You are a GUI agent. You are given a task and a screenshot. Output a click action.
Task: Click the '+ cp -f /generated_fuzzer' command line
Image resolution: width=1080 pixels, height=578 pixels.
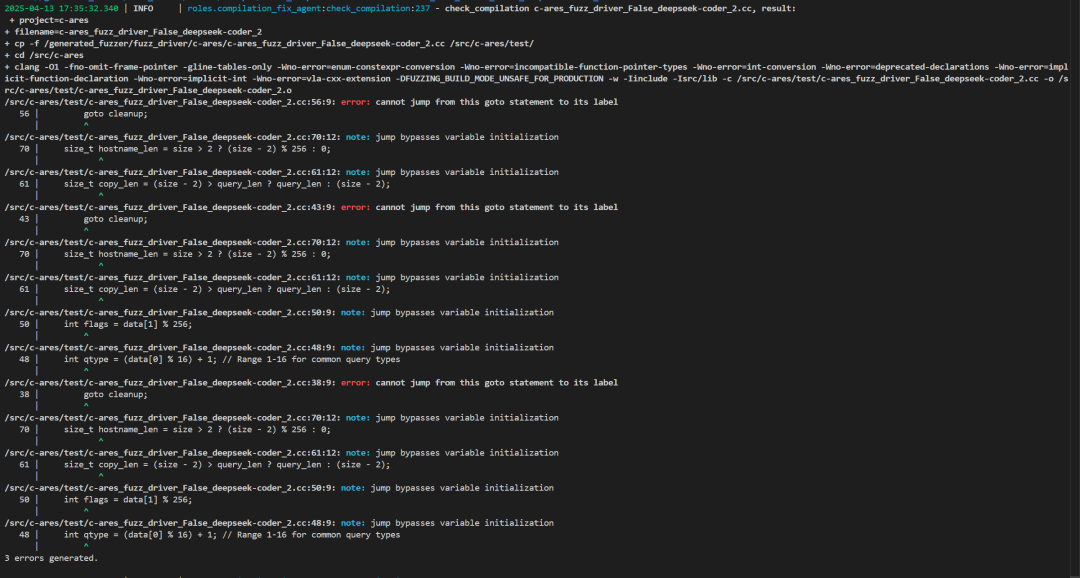[269, 44]
